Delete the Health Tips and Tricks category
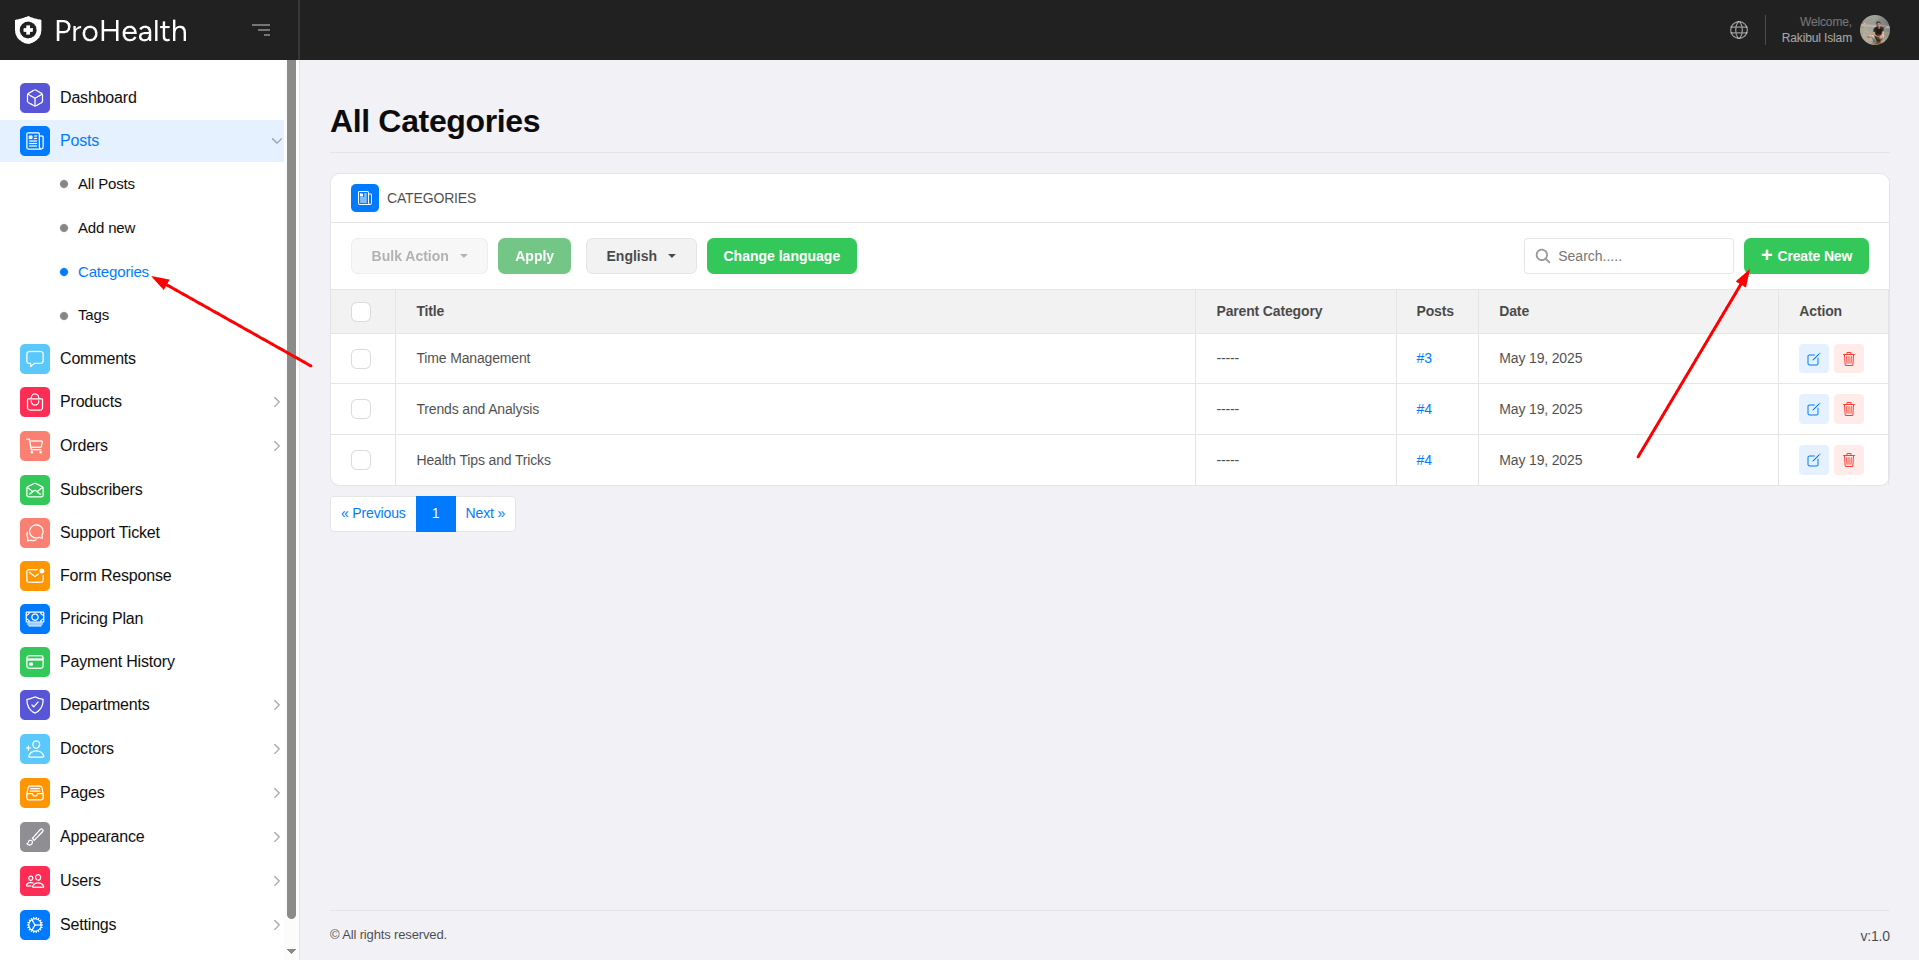The width and height of the screenshot is (1919, 960). click(1849, 460)
